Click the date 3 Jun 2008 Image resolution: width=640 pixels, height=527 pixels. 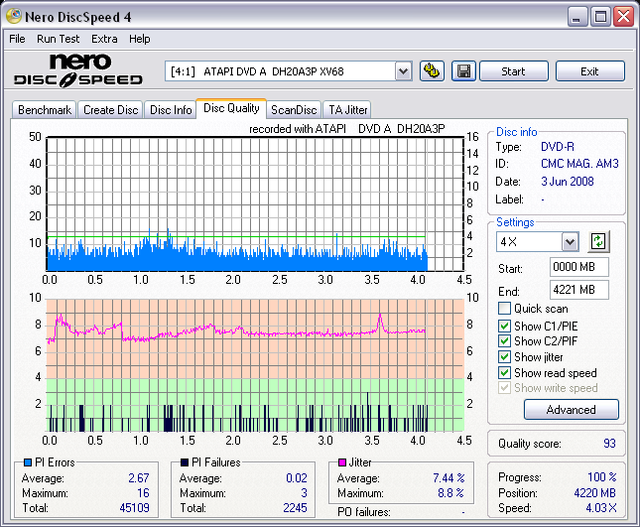tap(567, 181)
